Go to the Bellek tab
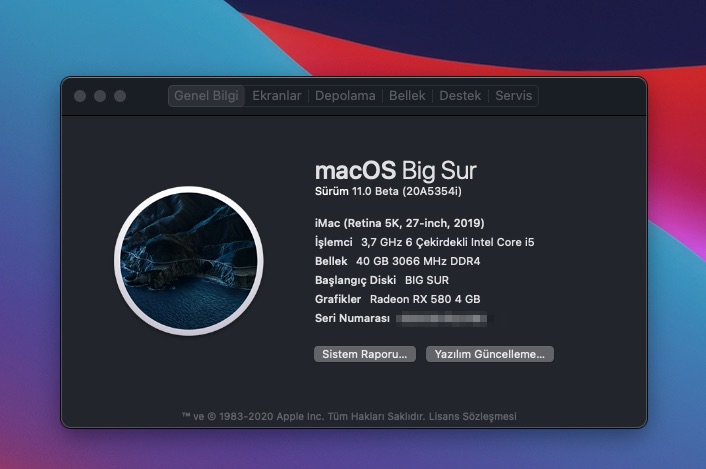 click(407, 96)
